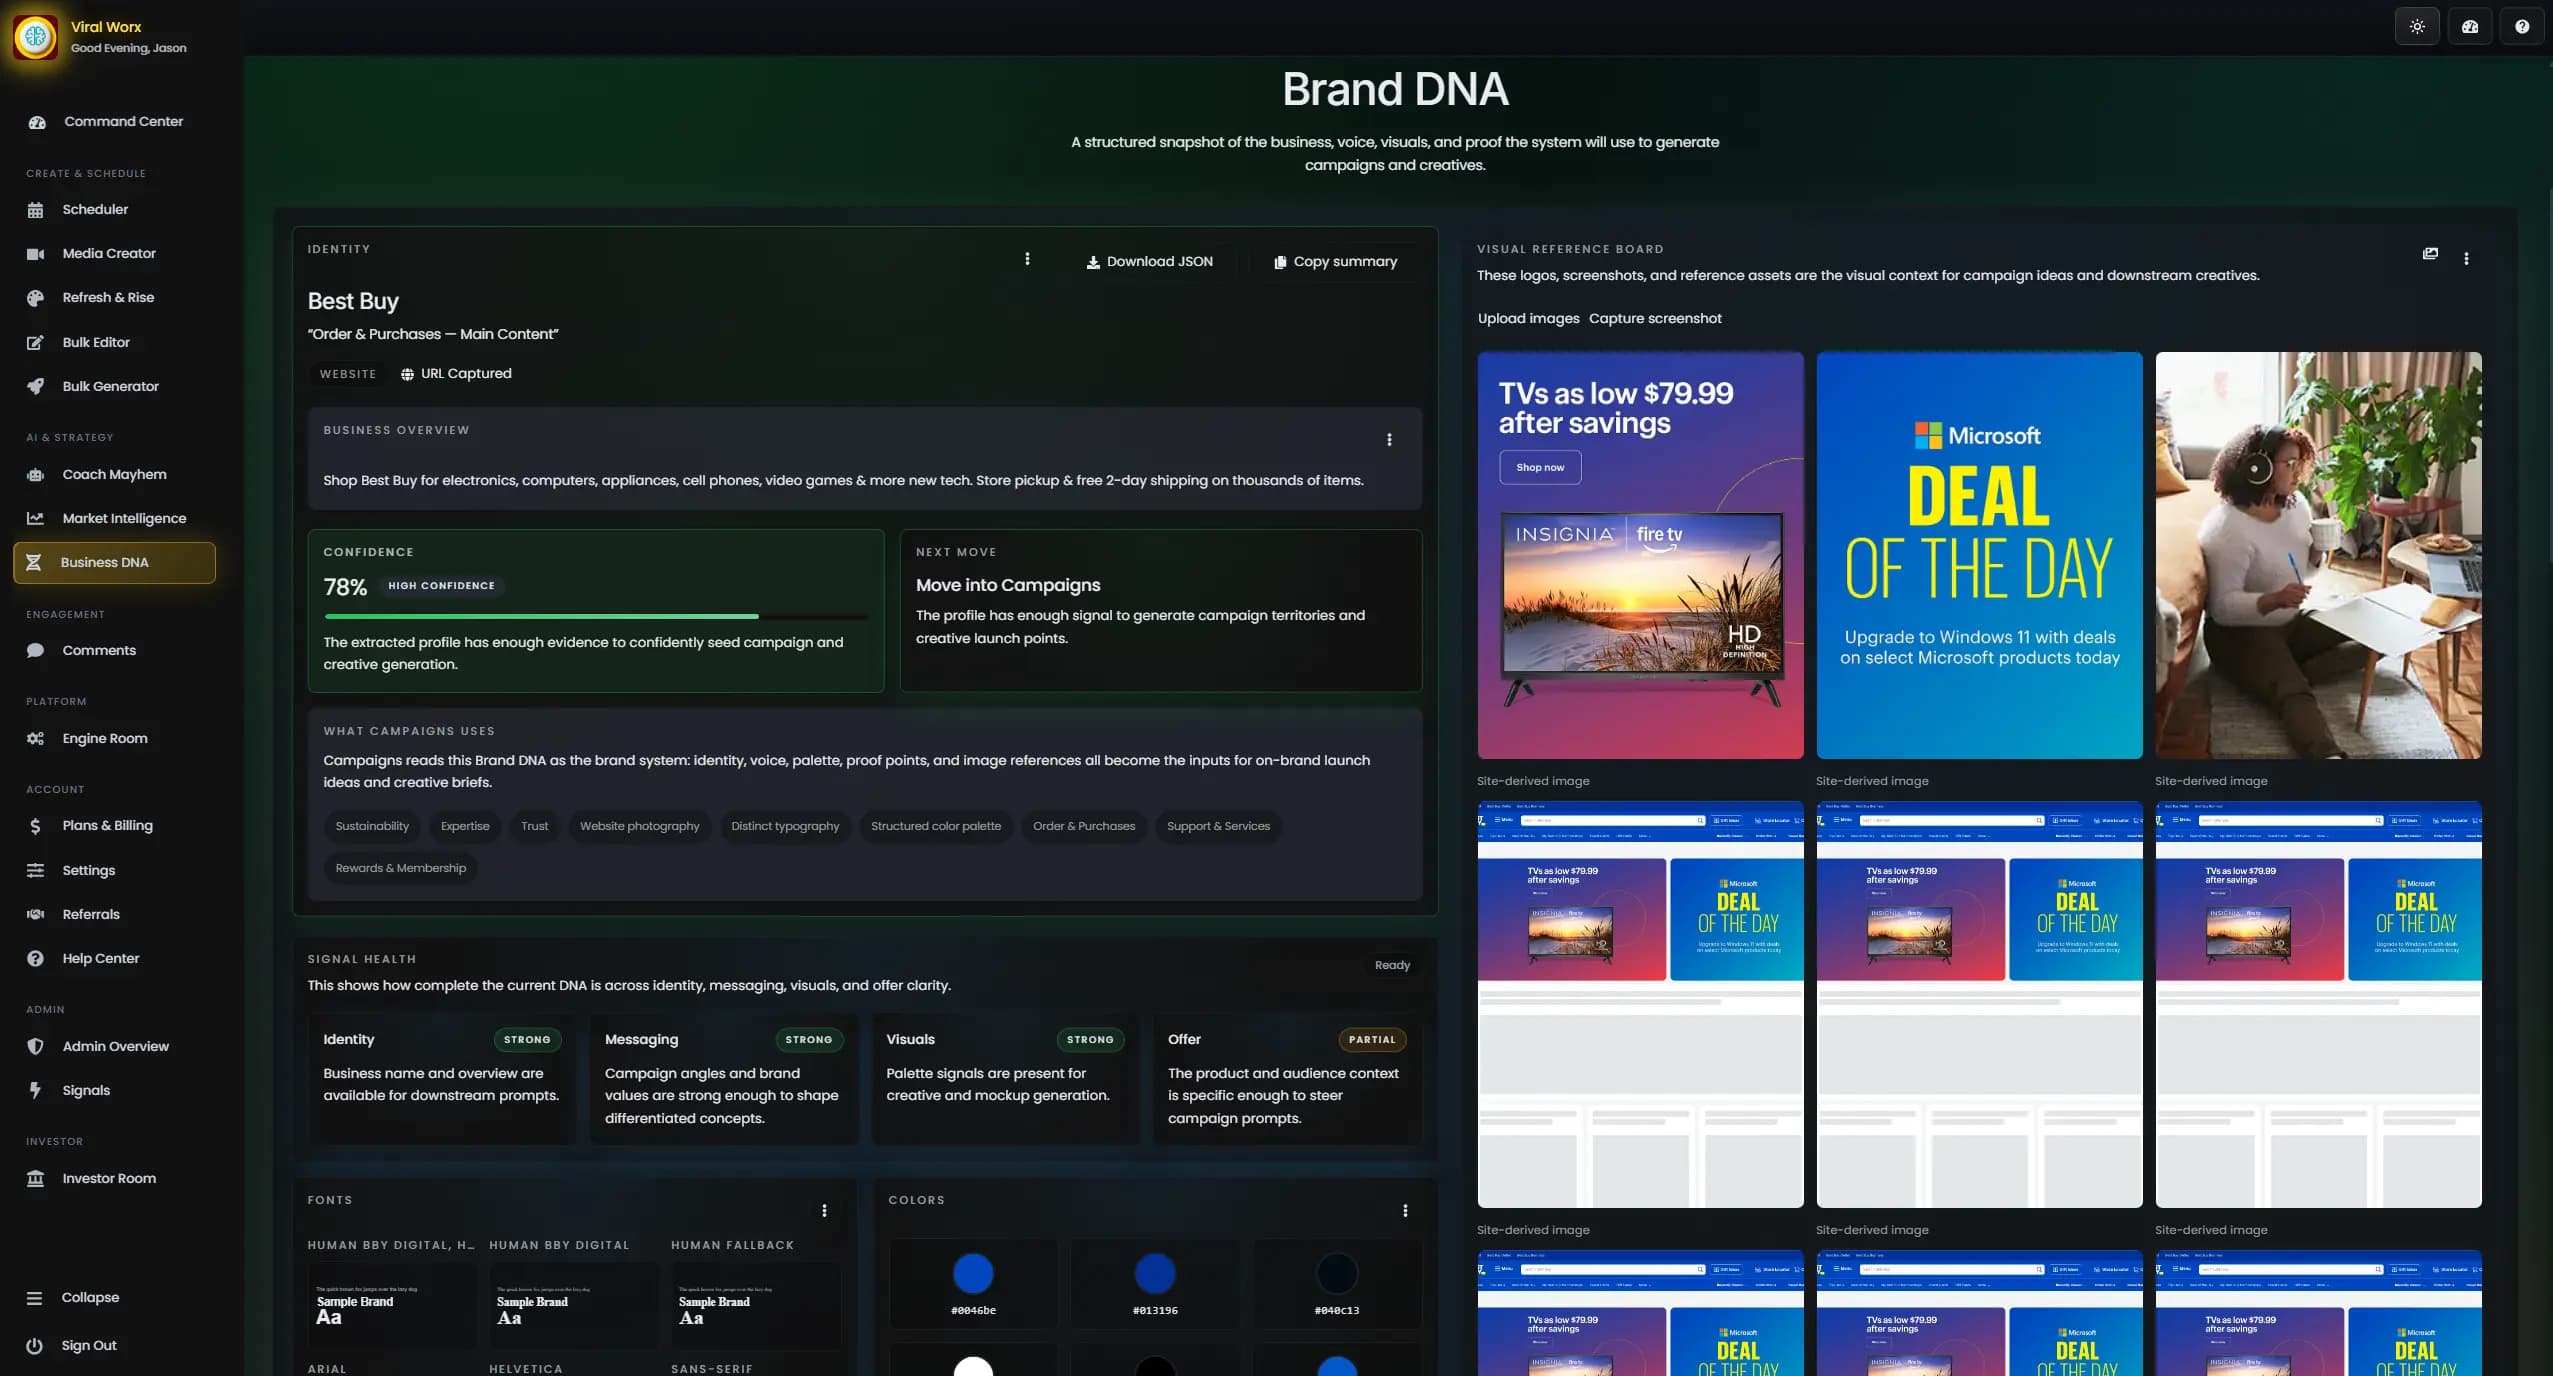Click the Human Fallback font sample

(756, 1305)
